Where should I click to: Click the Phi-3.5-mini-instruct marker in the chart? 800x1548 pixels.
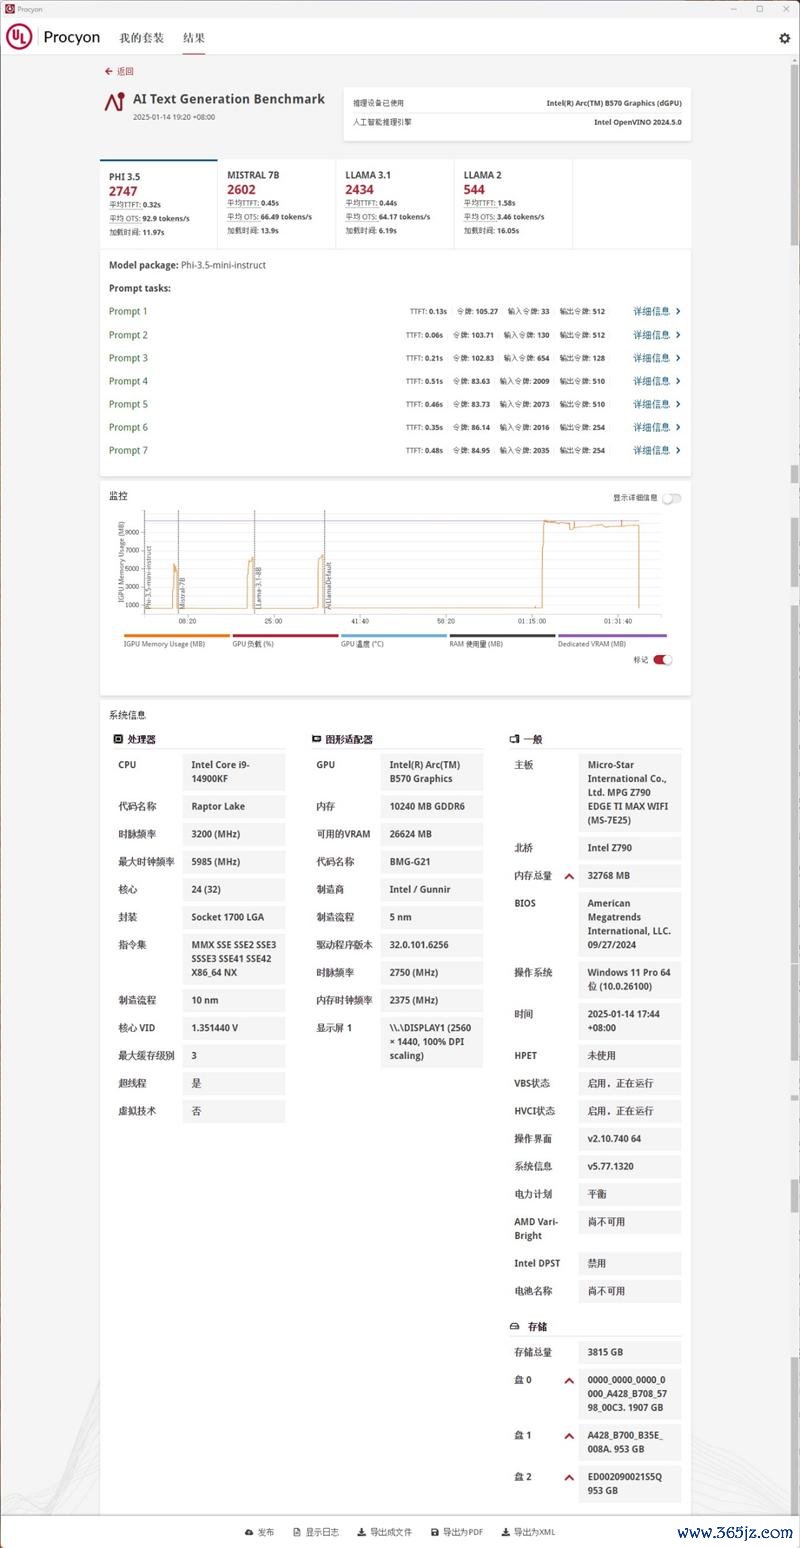pyautogui.click(x=148, y=577)
